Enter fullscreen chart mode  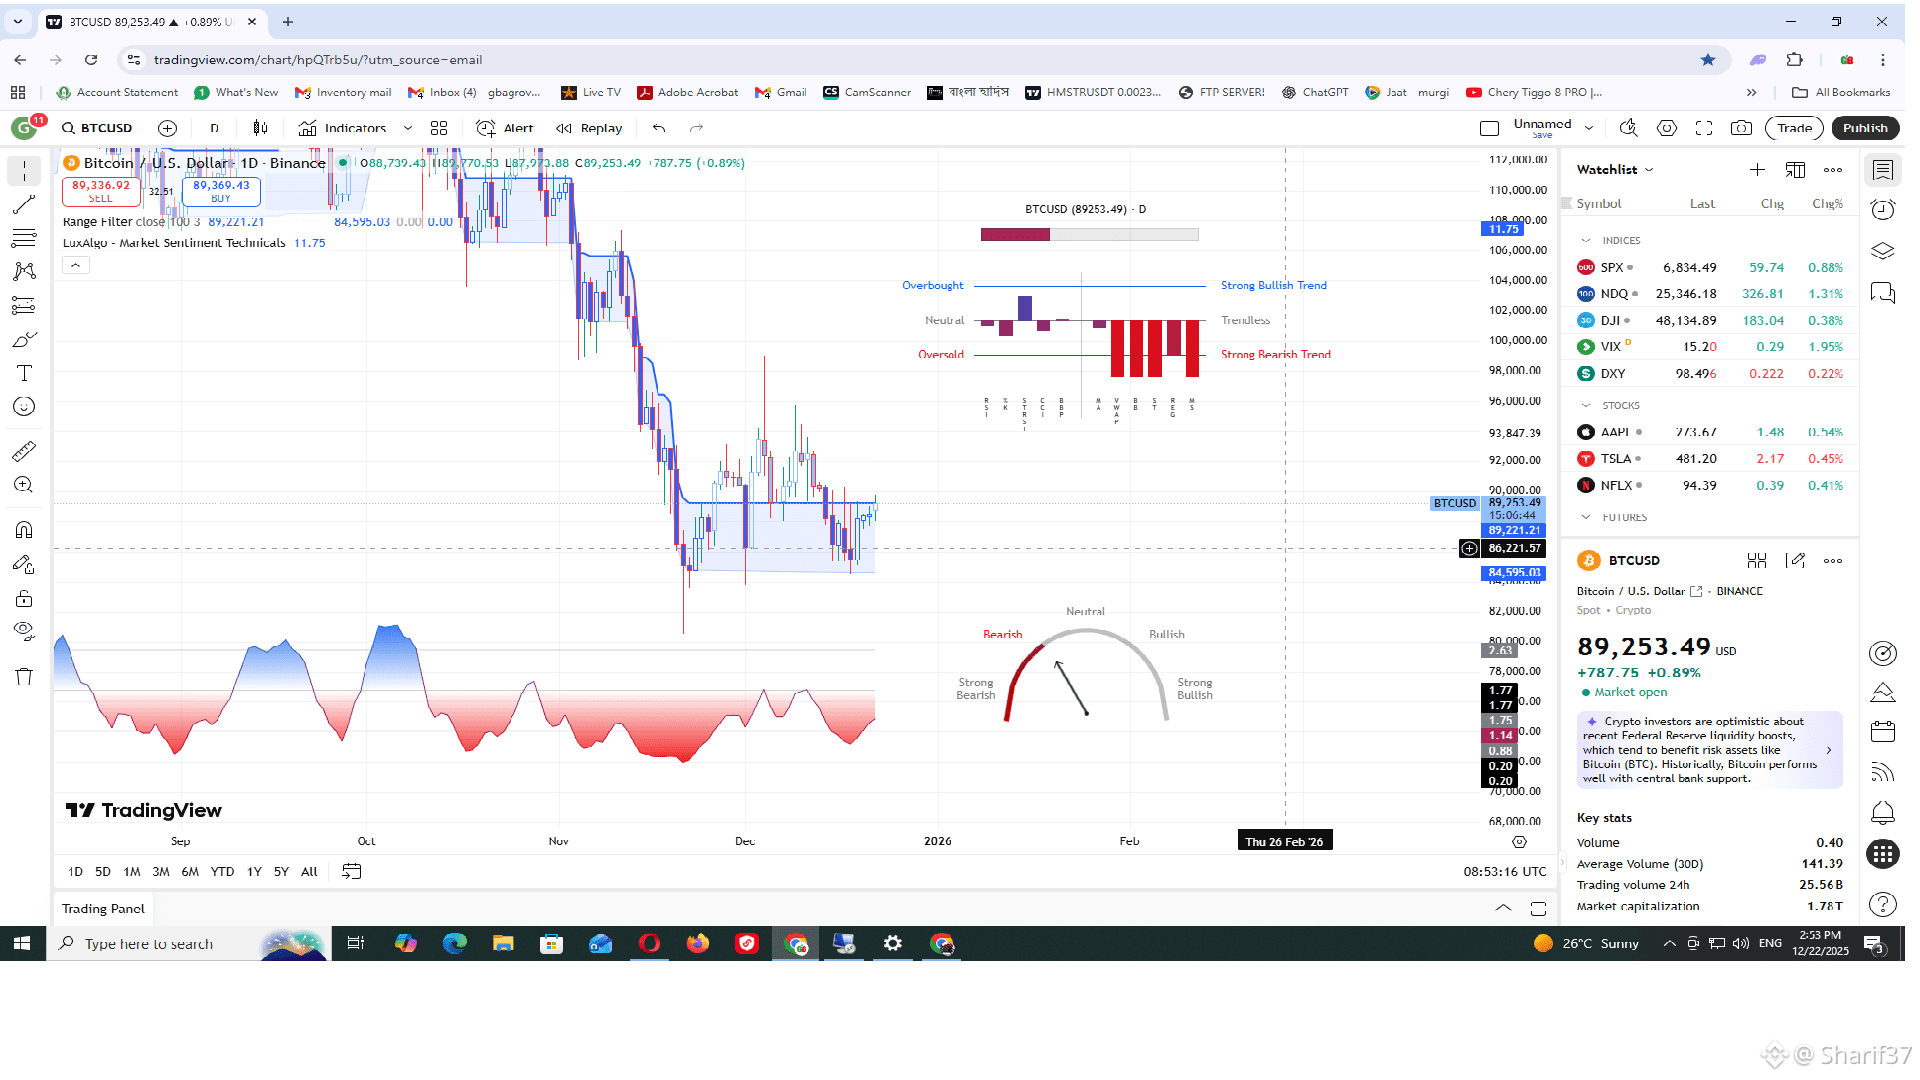1704,128
